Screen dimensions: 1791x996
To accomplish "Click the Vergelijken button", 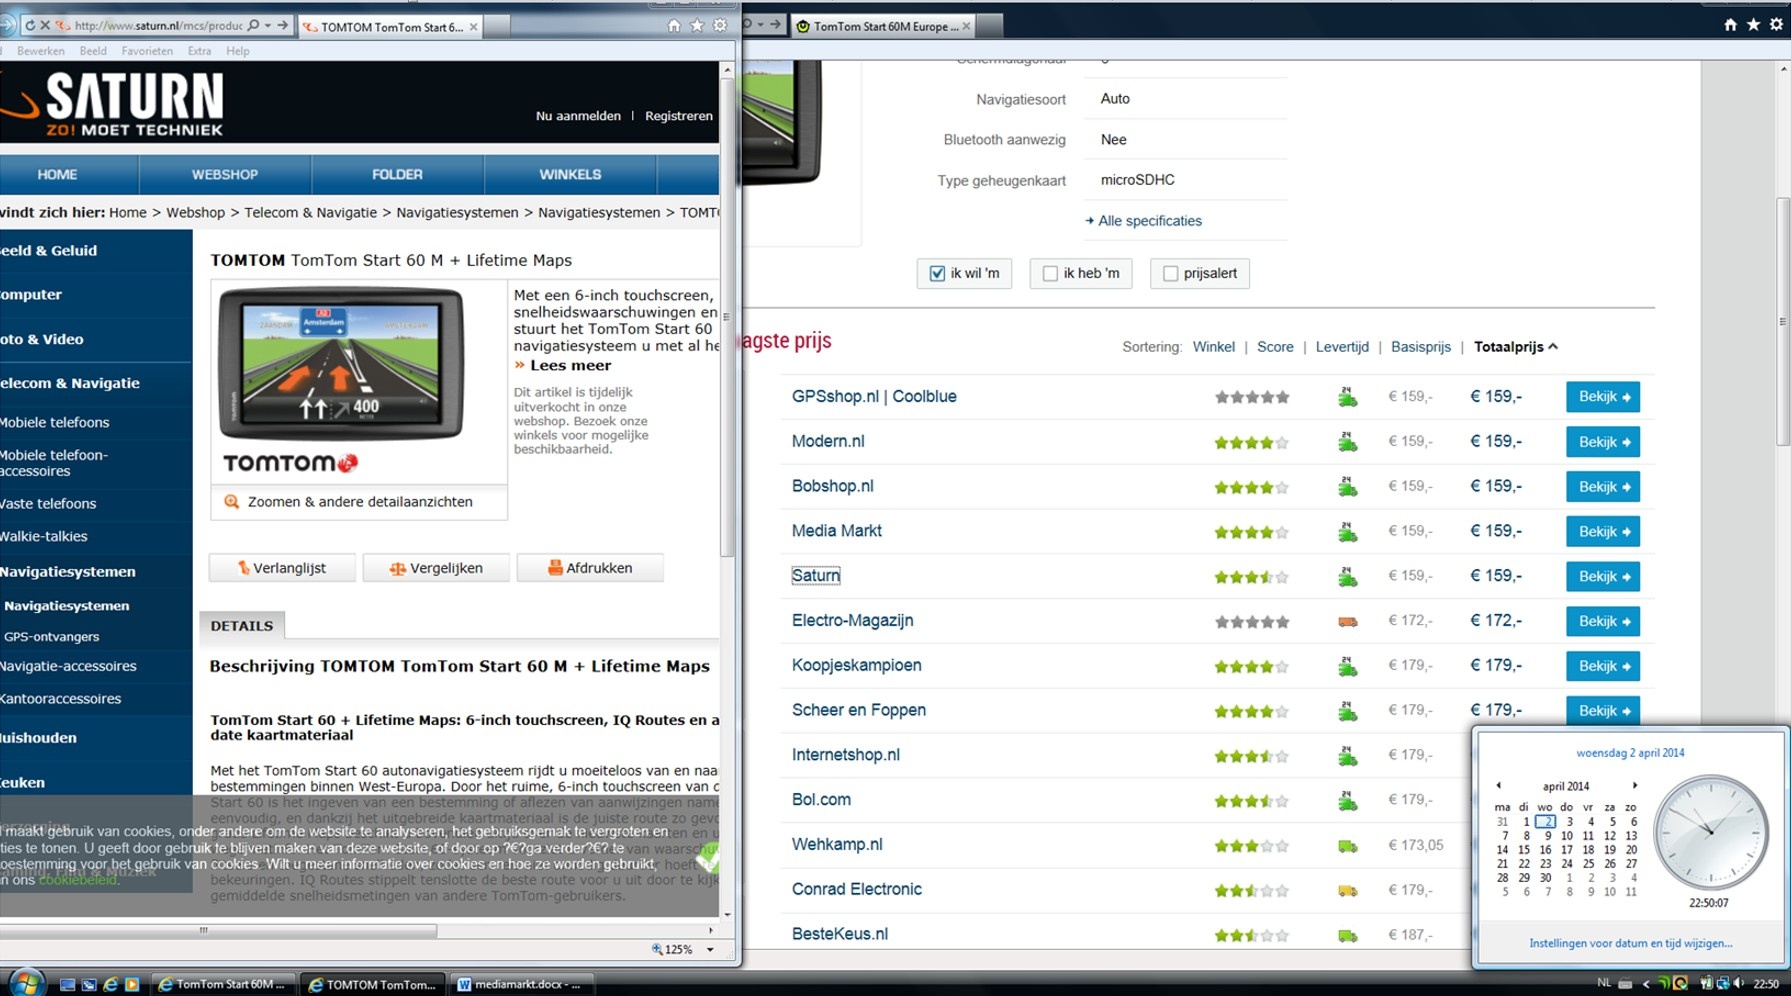I will (x=436, y=568).
